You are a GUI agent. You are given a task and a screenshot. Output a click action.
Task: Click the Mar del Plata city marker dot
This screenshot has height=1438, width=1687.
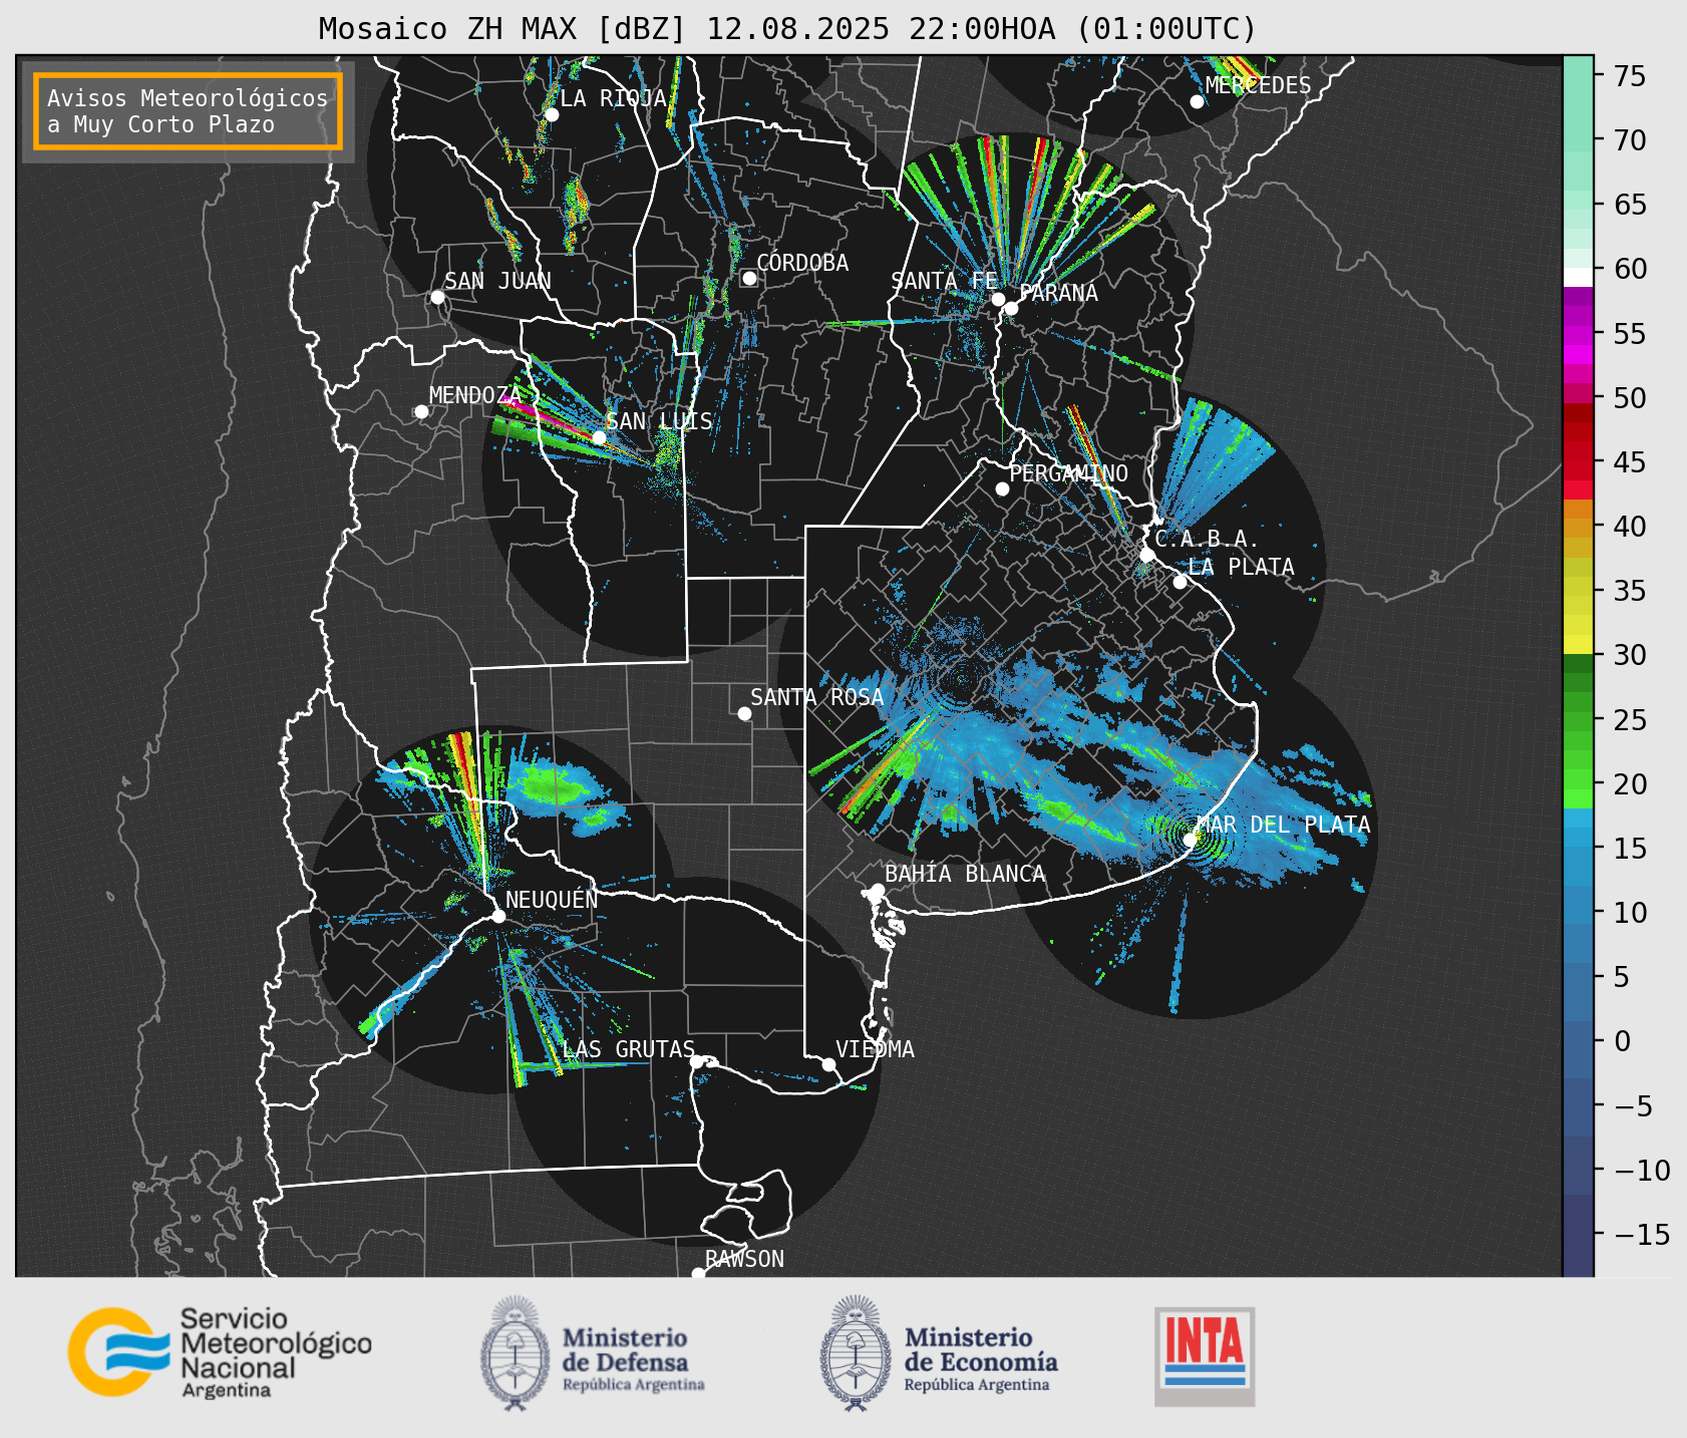coord(1190,840)
